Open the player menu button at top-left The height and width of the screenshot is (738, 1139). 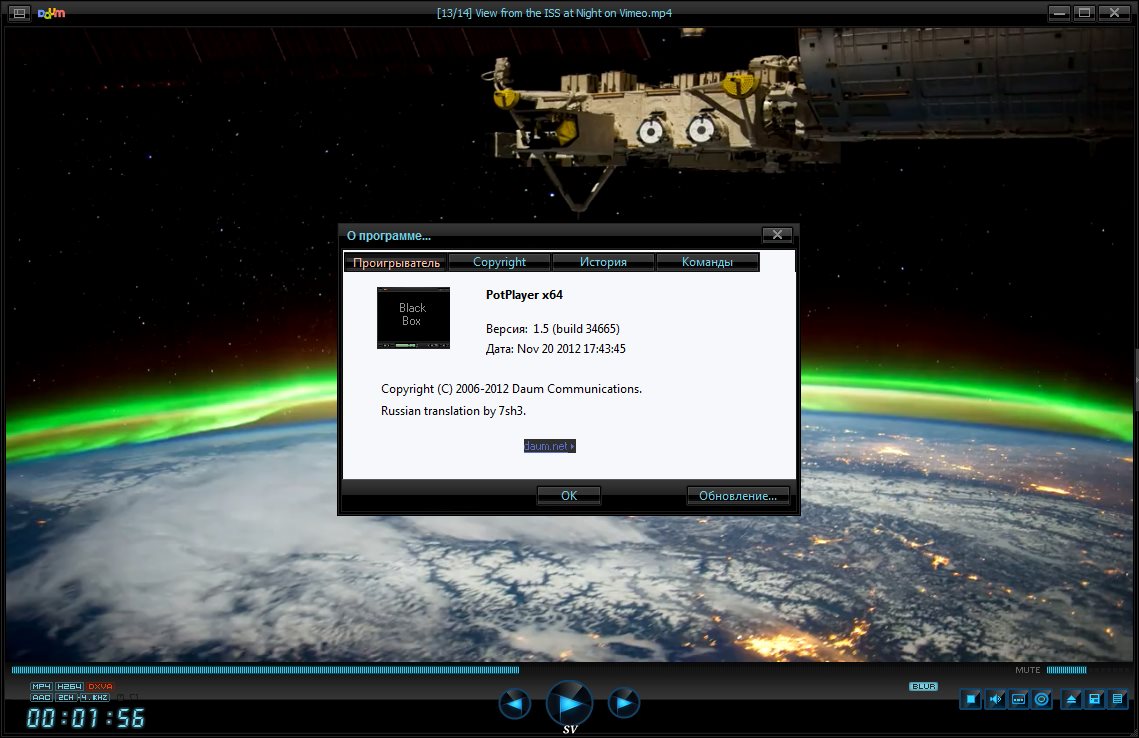[19, 13]
